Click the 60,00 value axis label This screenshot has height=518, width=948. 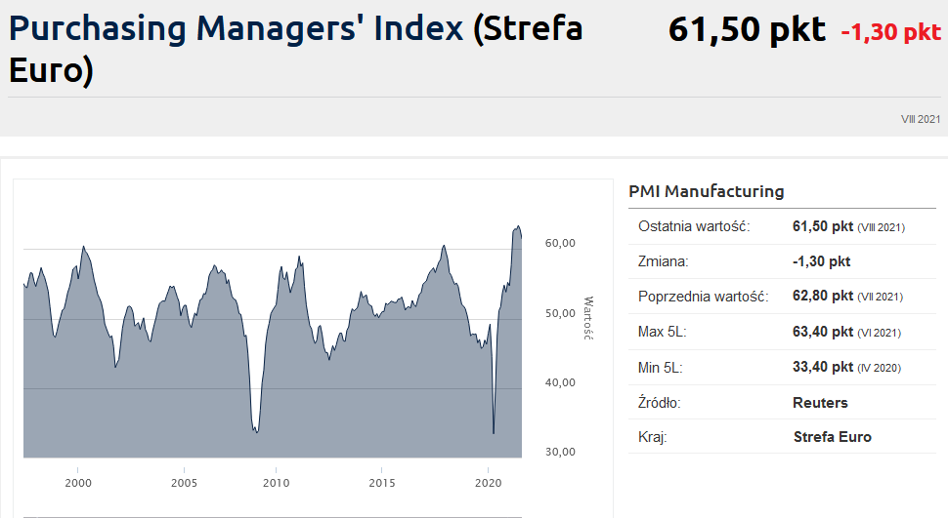click(x=559, y=243)
